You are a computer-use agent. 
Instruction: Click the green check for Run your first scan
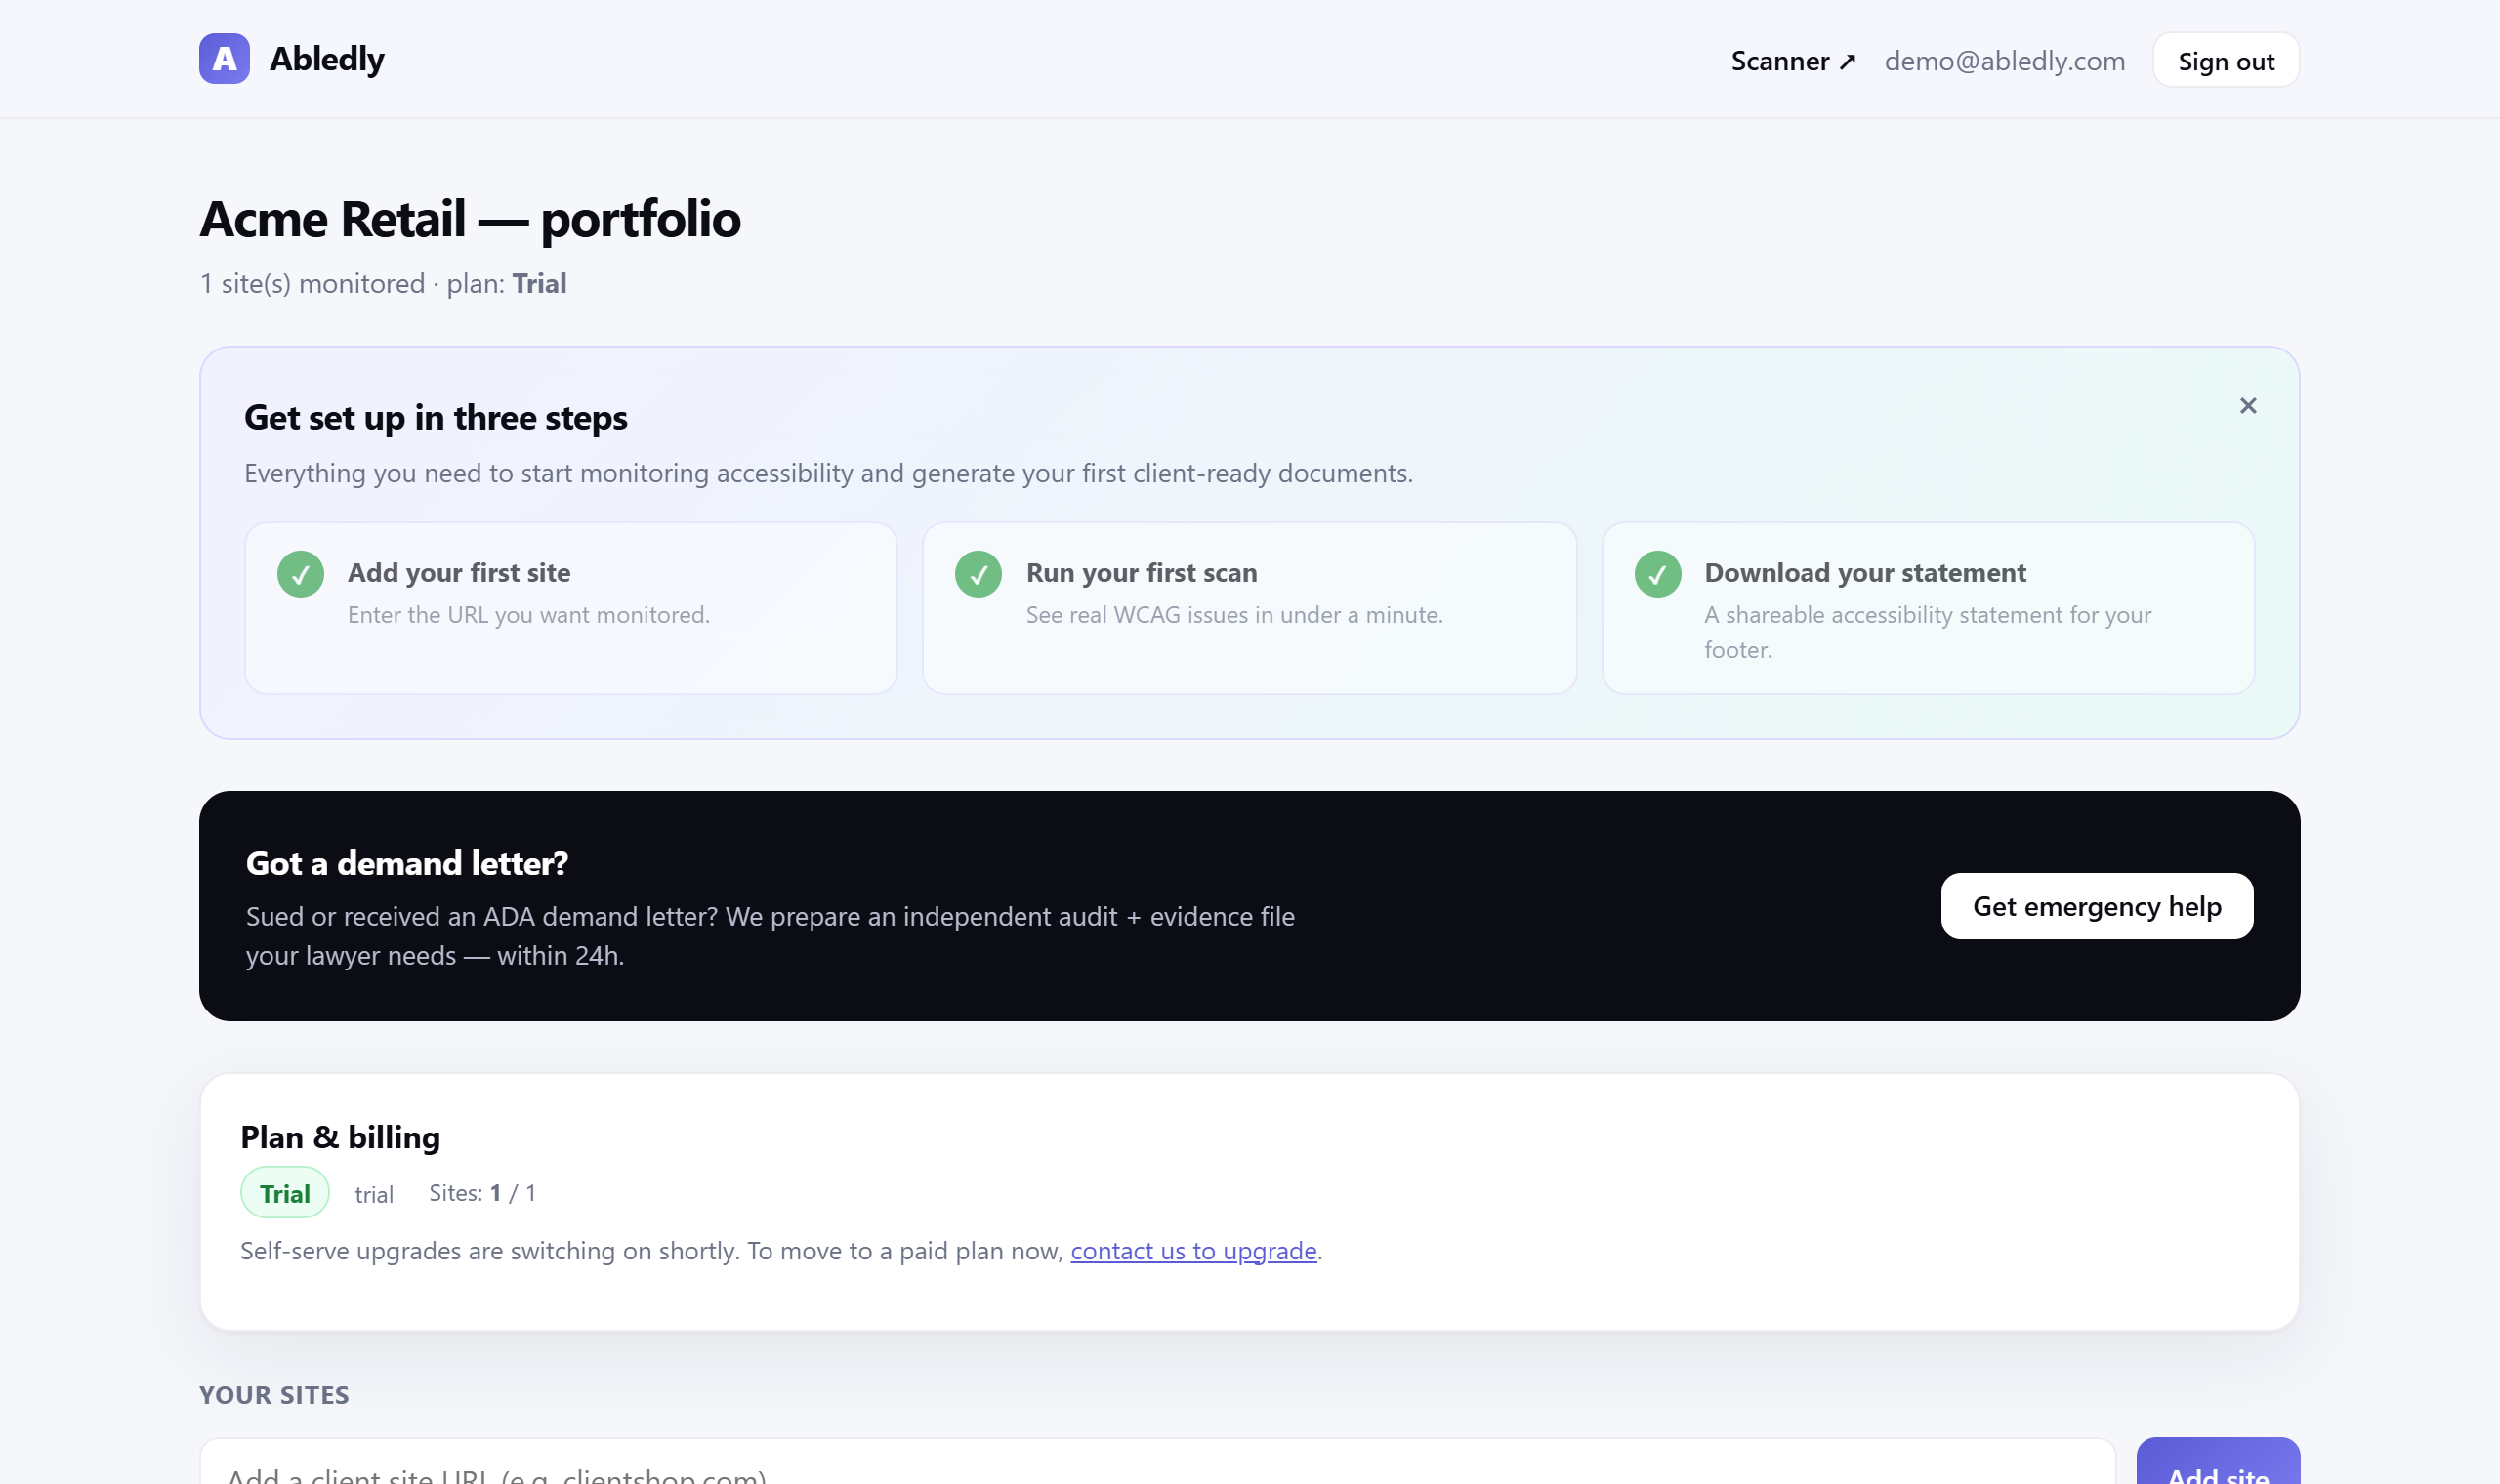pyautogui.click(x=978, y=574)
